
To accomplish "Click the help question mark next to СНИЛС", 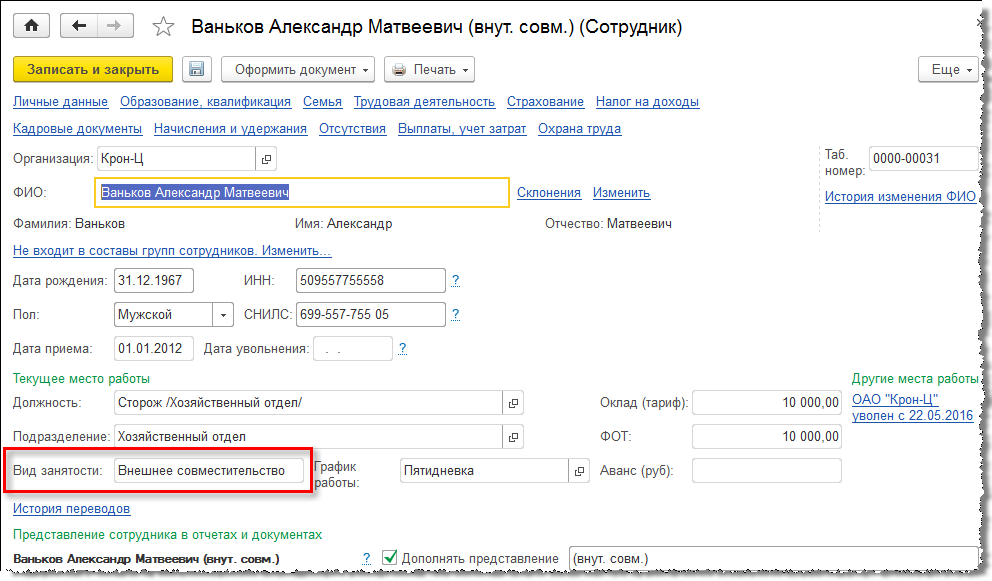I will point(455,315).
